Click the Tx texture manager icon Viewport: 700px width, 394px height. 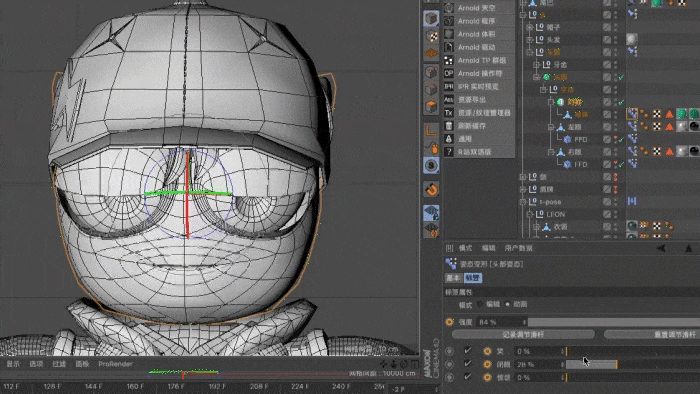[449, 112]
